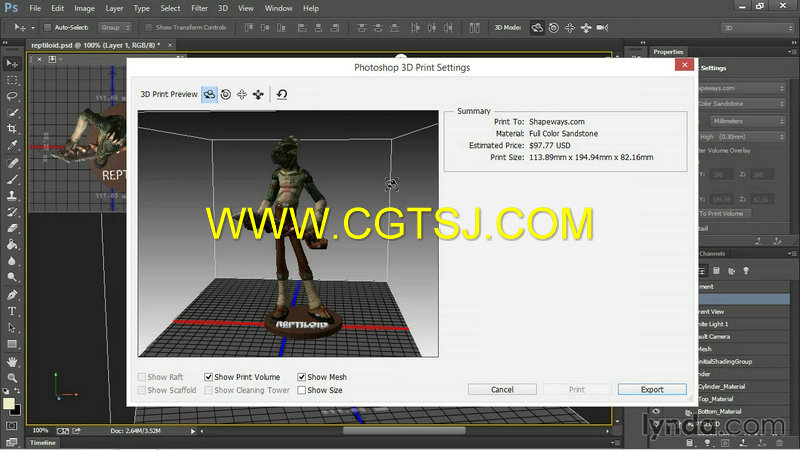Open the Properties panel flyout menu
The height and width of the screenshot is (450, 800).
click(791, 52)
